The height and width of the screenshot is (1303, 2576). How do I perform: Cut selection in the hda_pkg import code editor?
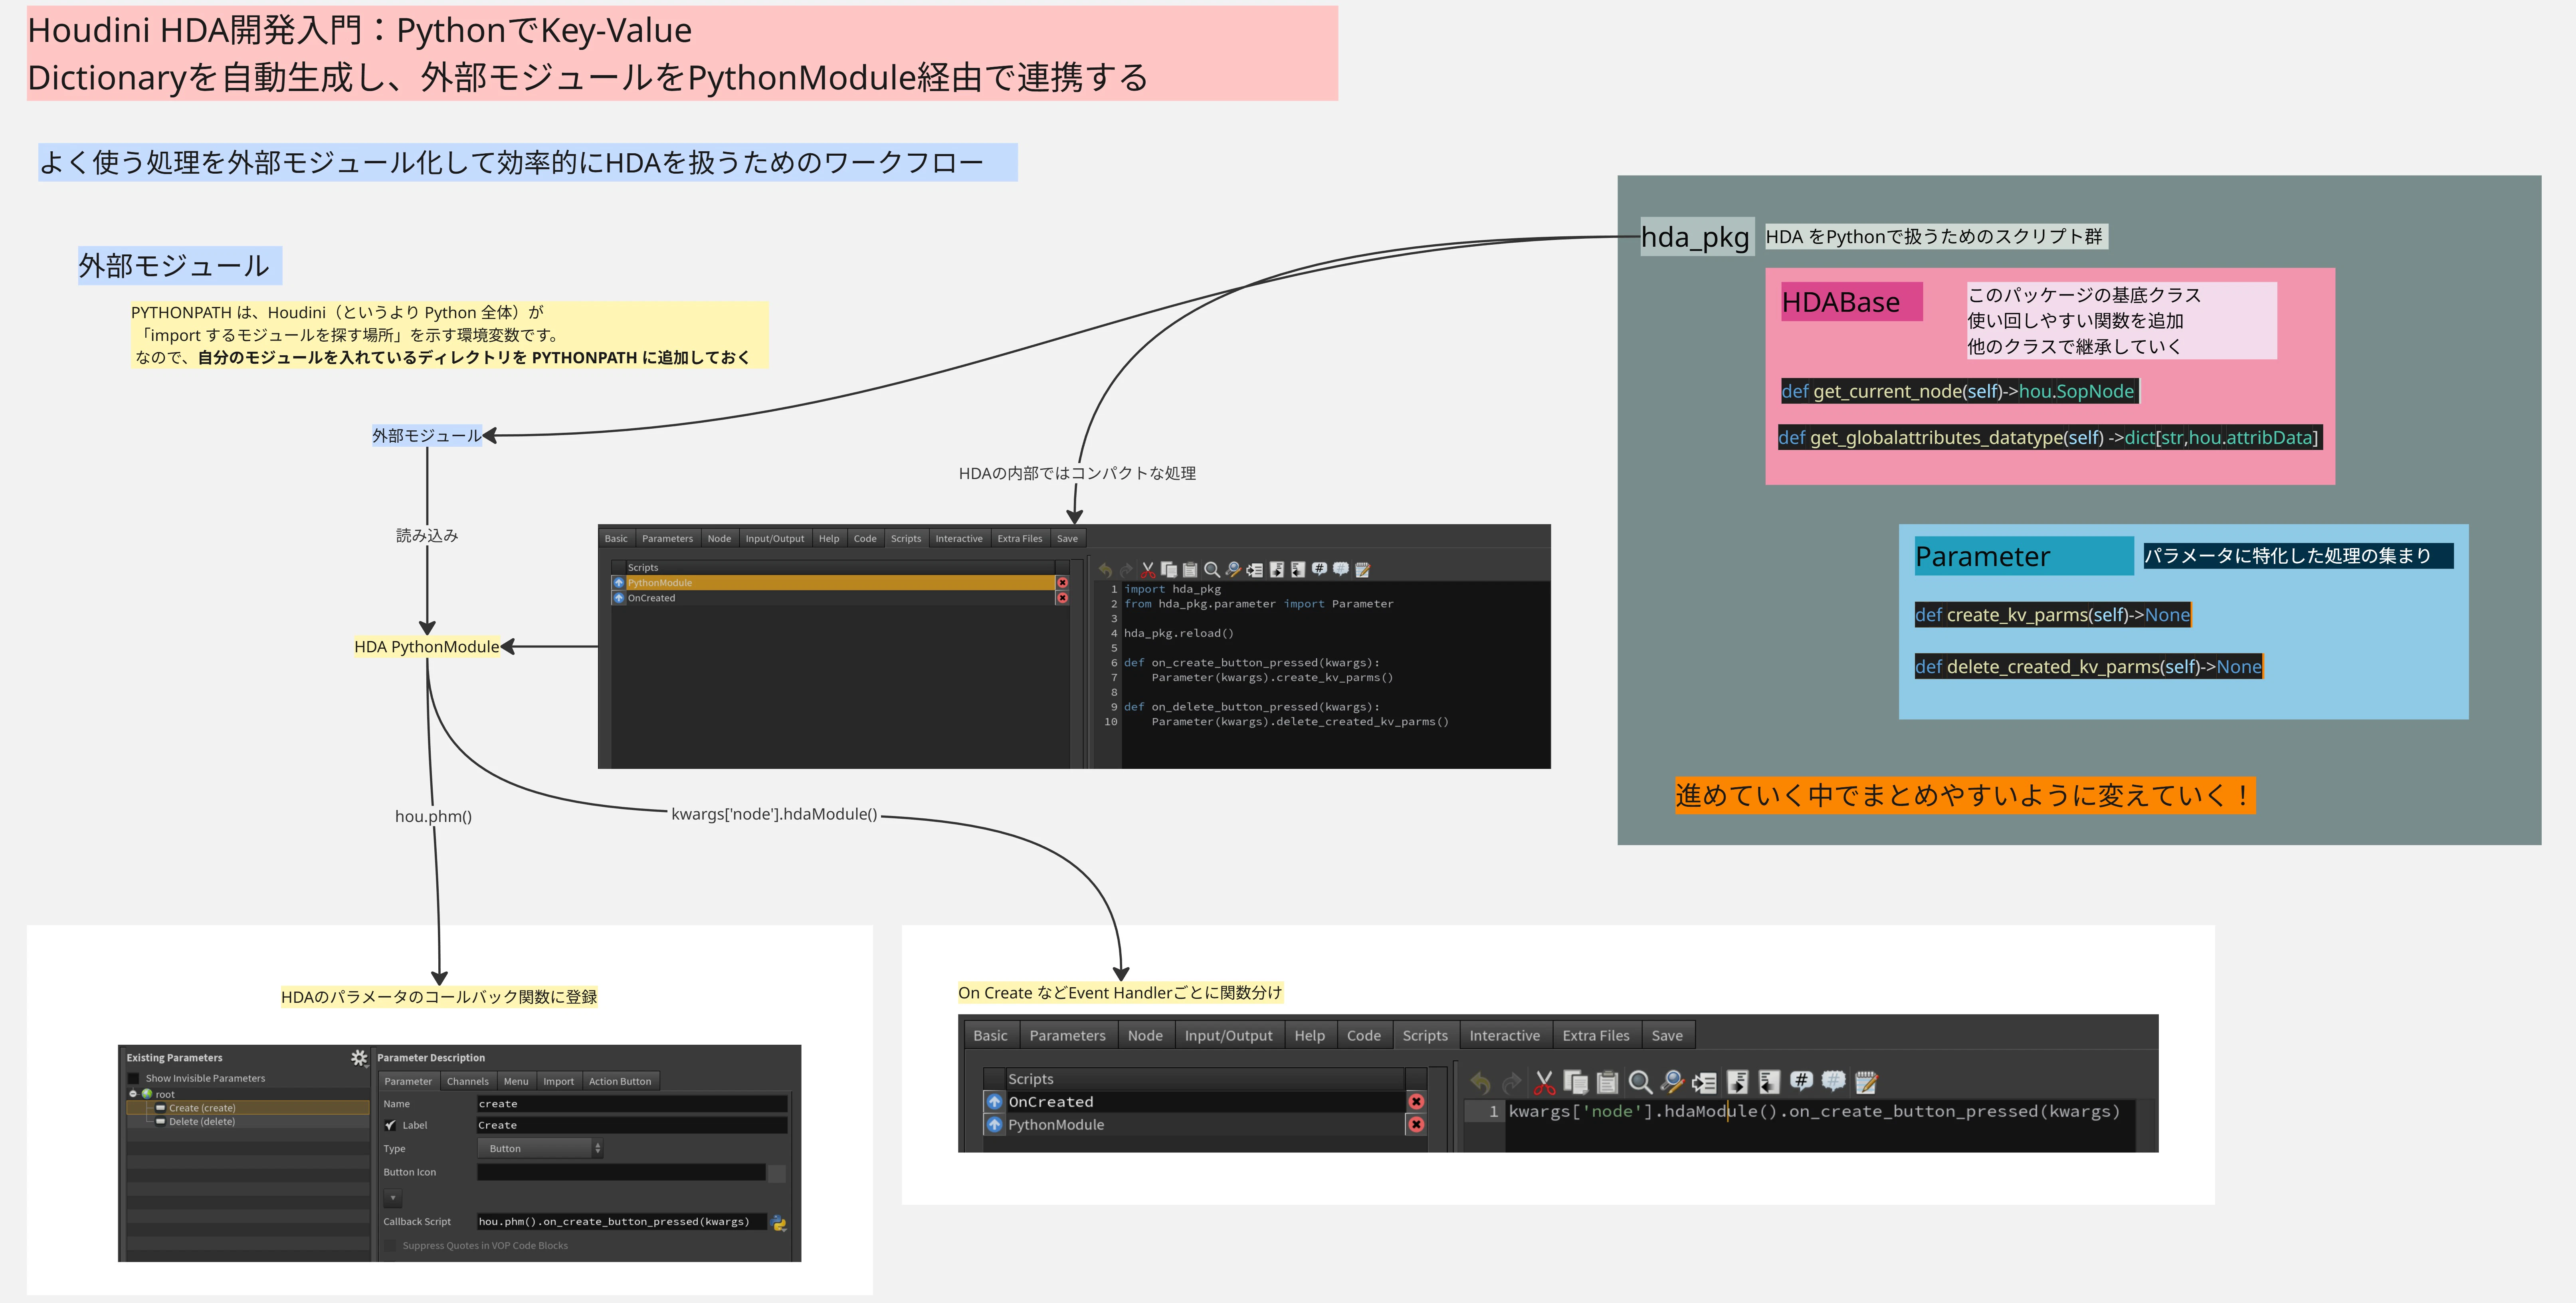(1148, 570)
